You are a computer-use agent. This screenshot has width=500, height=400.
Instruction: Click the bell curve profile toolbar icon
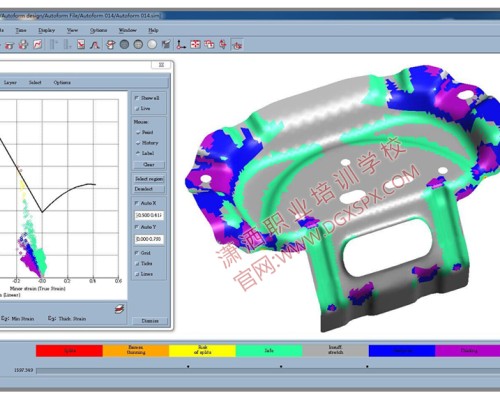click(95, 44)
